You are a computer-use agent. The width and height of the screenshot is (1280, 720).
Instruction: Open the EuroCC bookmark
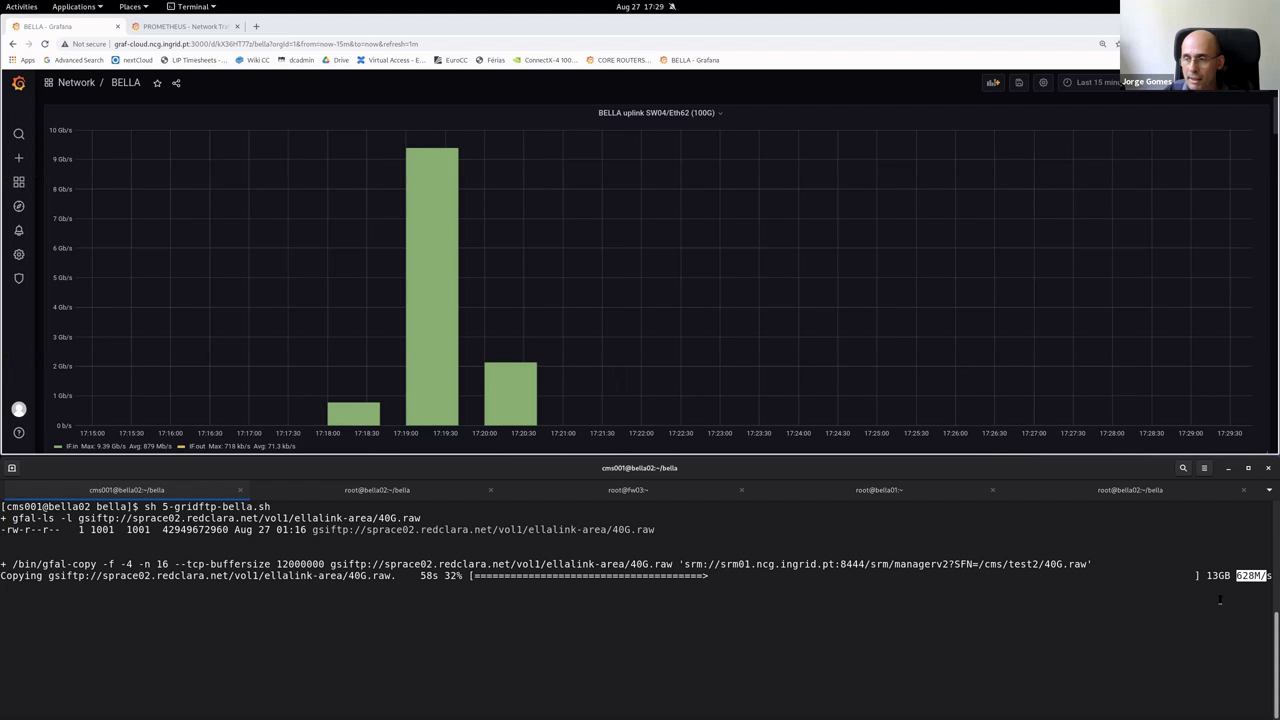tap(450, 60)
